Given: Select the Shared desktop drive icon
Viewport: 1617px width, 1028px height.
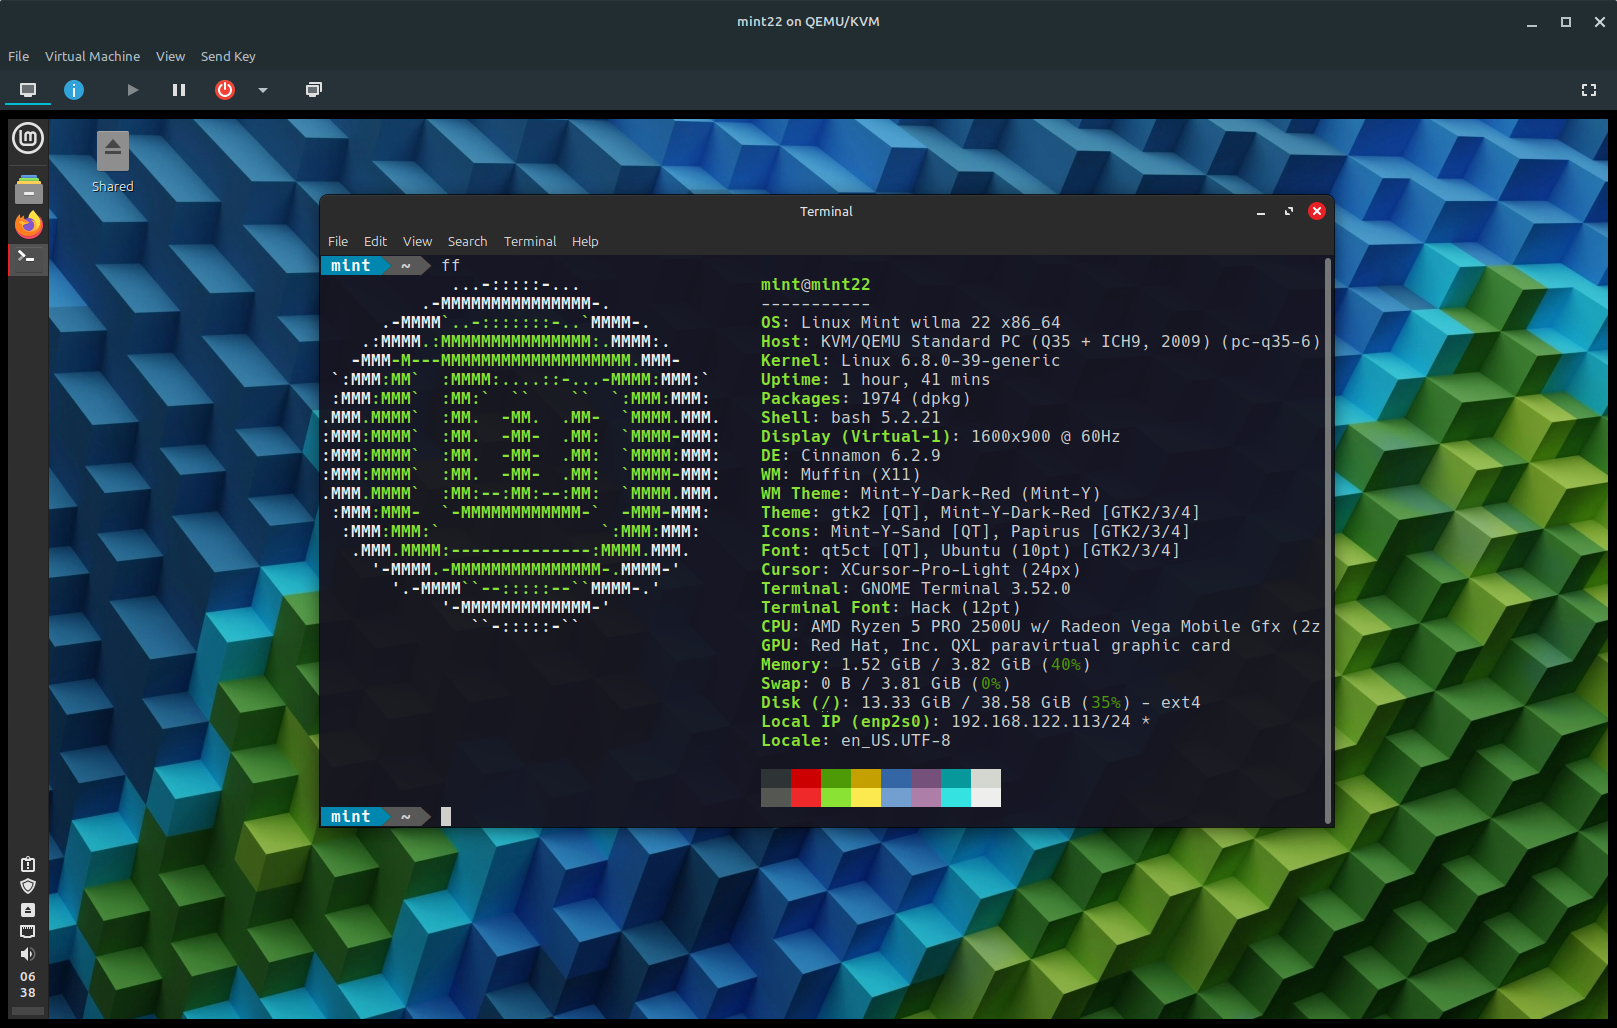Looking at the screenshot, I should click(113, 162).
